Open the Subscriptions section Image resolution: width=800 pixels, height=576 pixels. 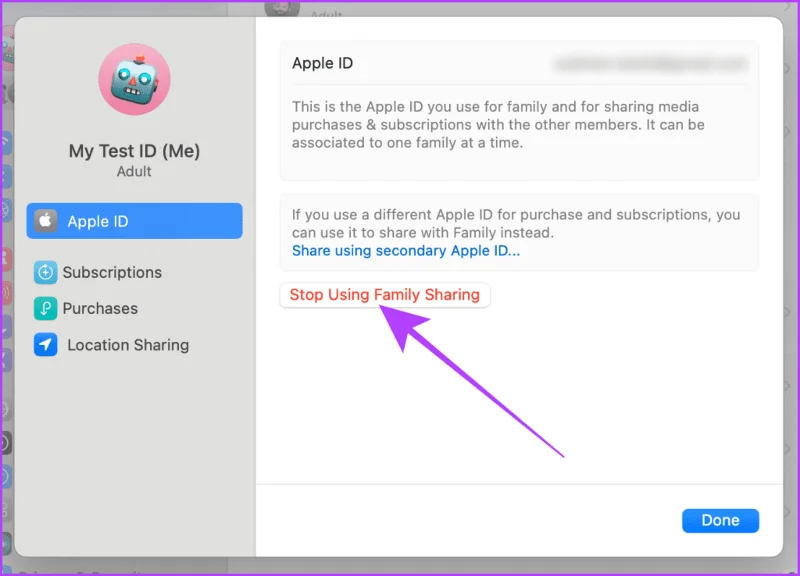pos(97,272)
